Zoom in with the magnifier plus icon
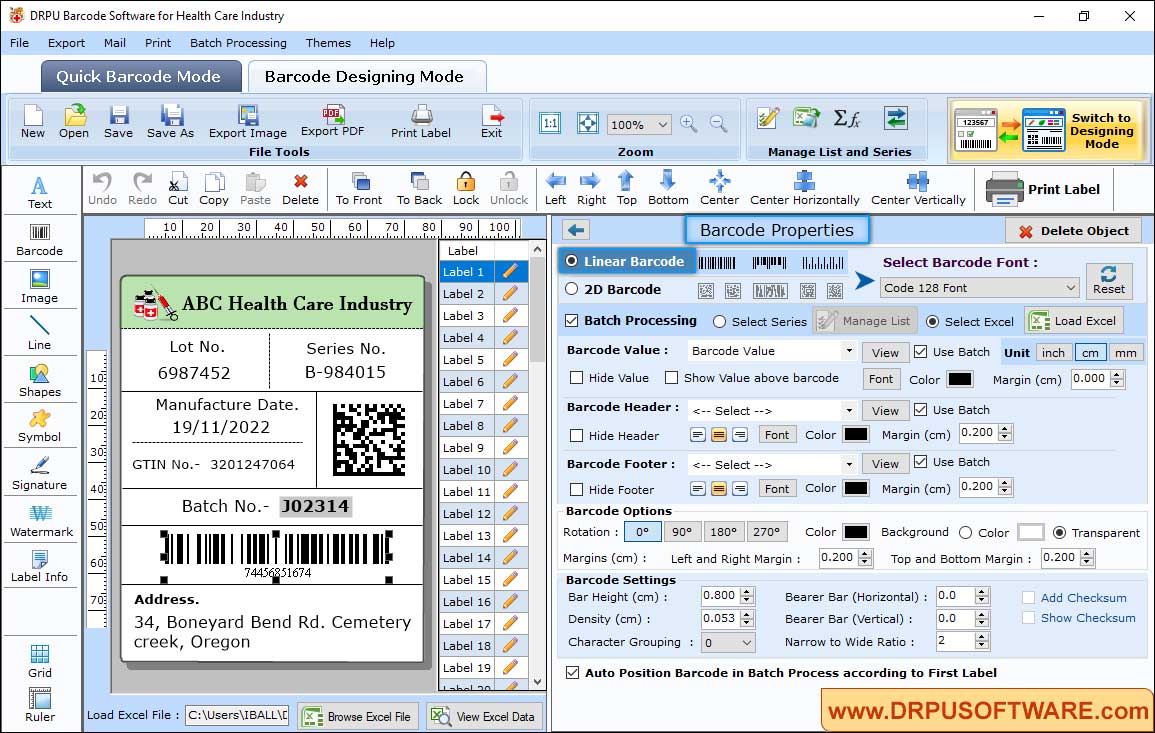The image size is (1155, 733). 689,124
